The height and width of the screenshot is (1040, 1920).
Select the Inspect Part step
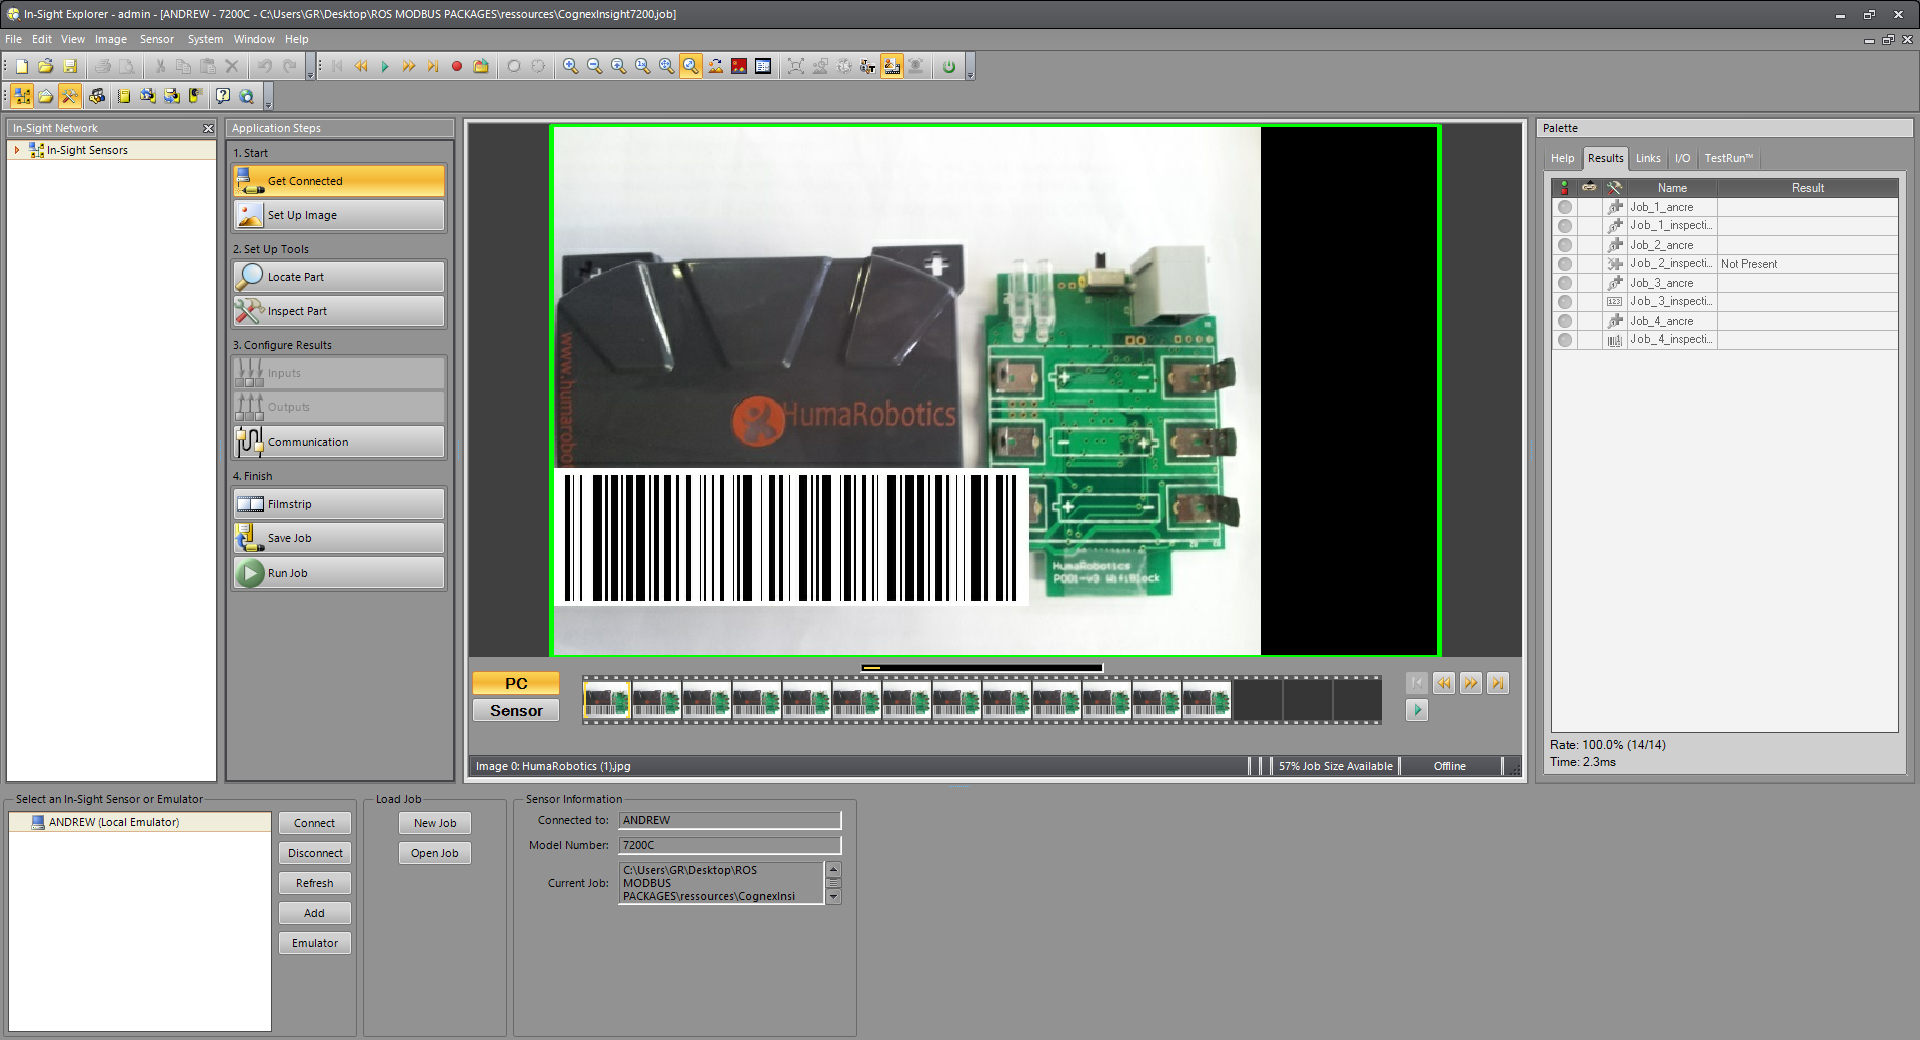(339, 311)
